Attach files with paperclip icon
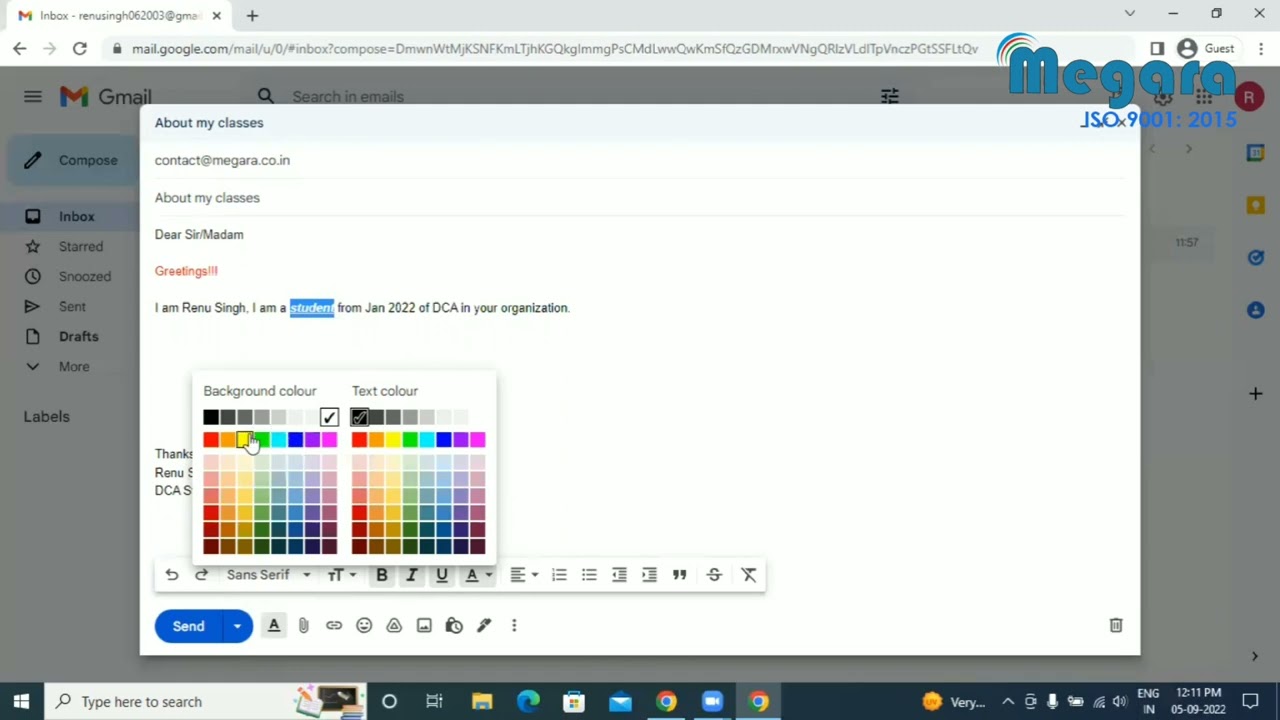 point(304,626)
